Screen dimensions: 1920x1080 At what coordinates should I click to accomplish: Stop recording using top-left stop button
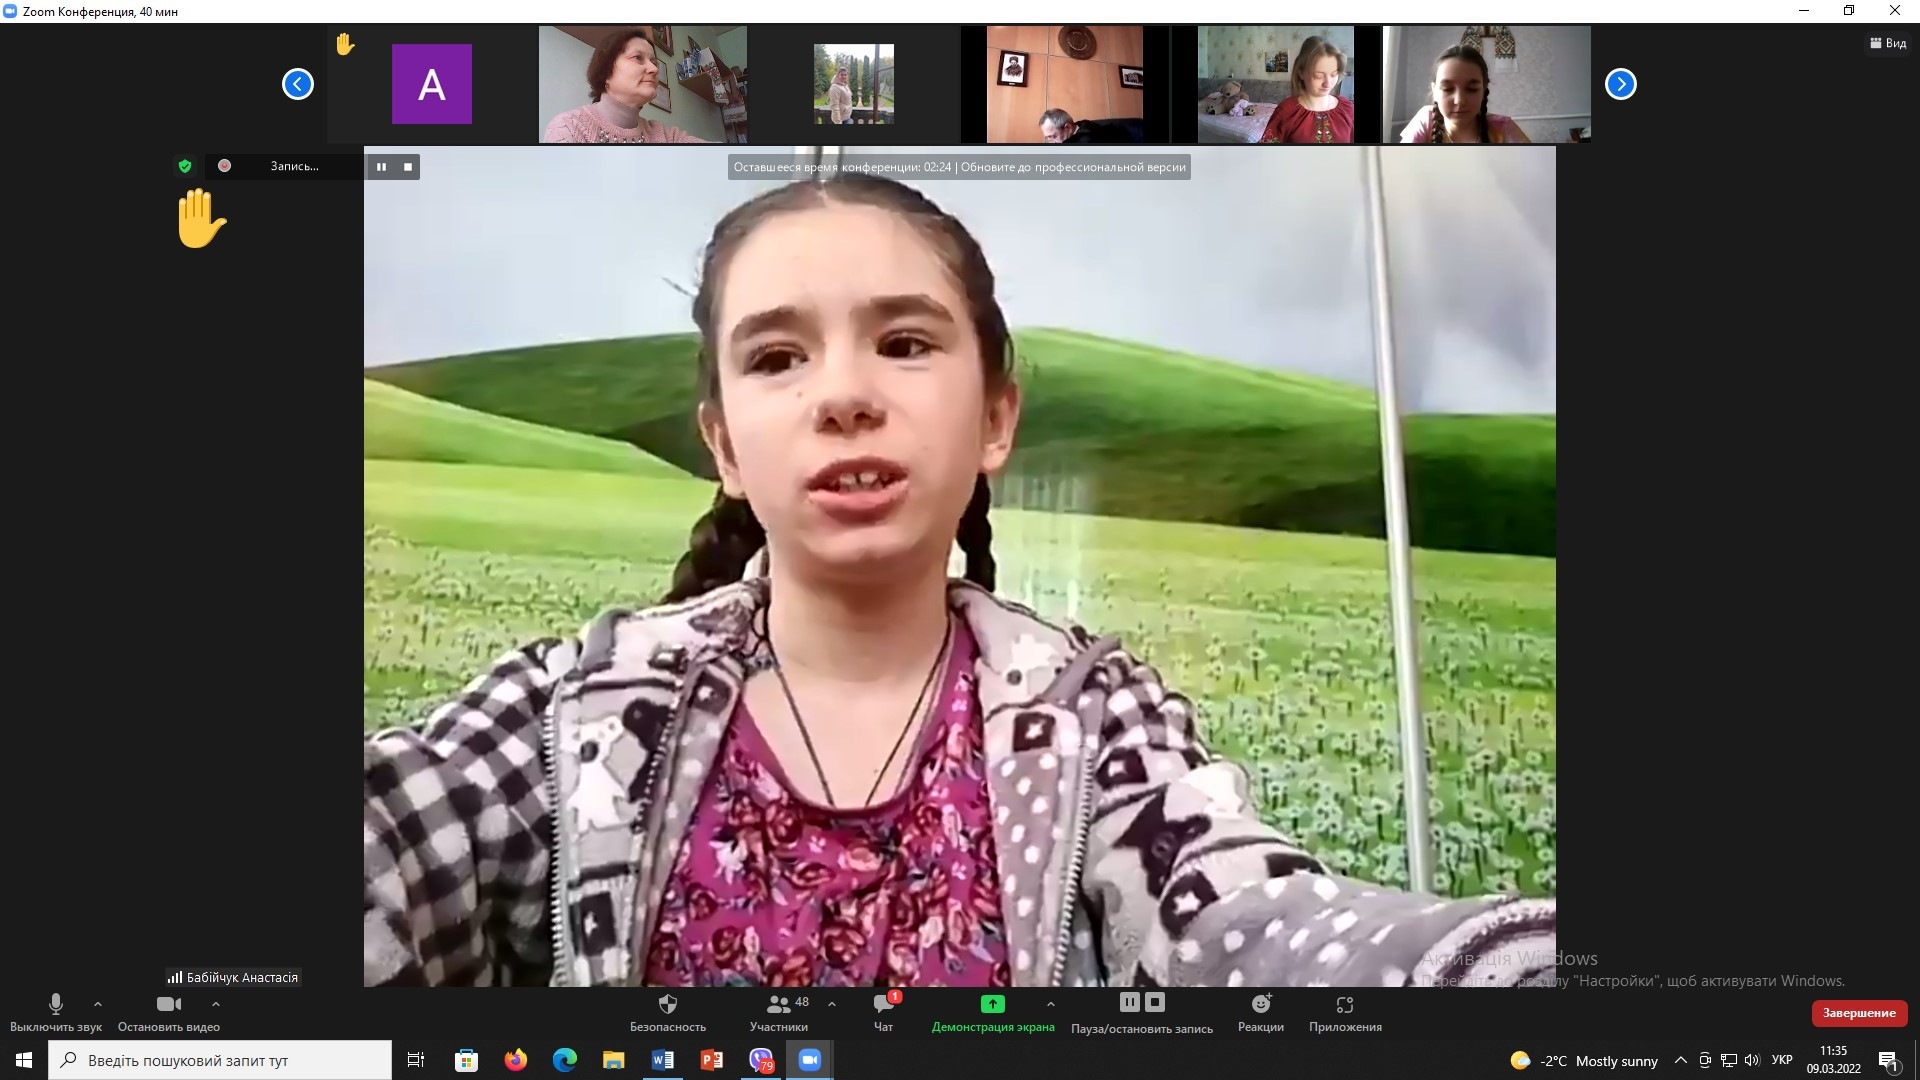click(x=408, y=167)
